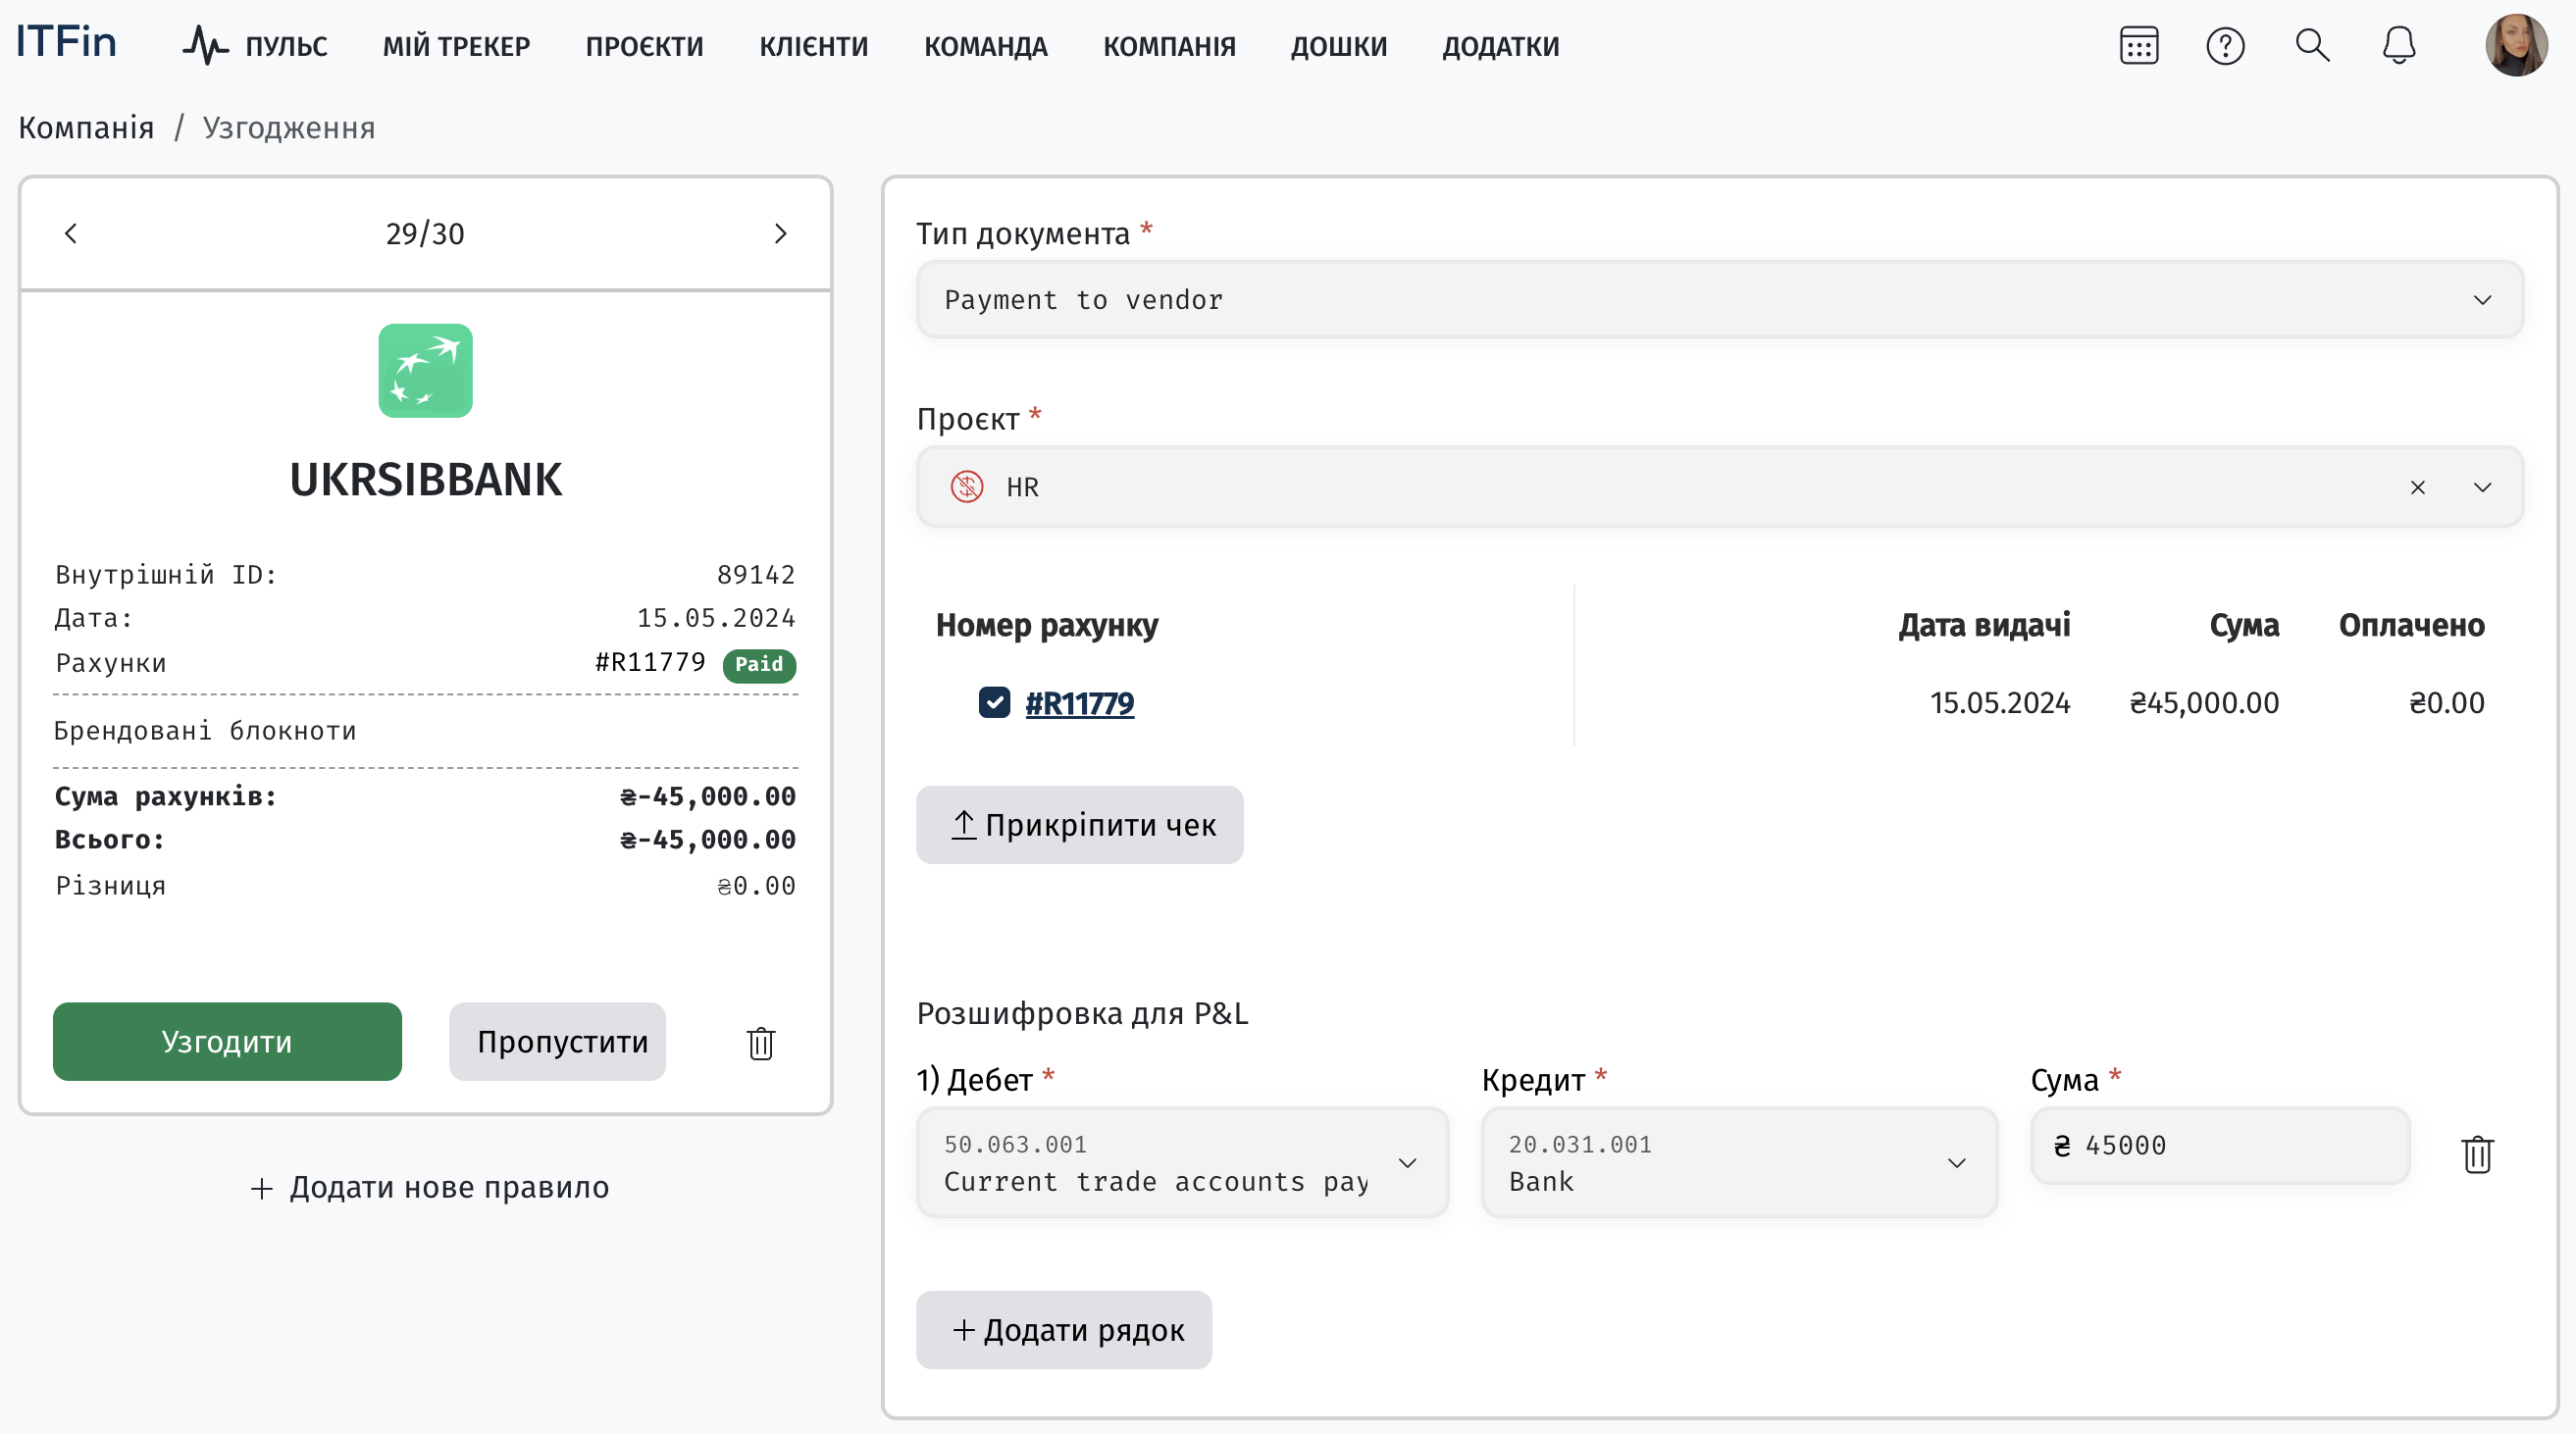2576x1434 pixels.
Task: Expand the Проєкт dropdown chevron
Action: click(x=2483, y=487)
